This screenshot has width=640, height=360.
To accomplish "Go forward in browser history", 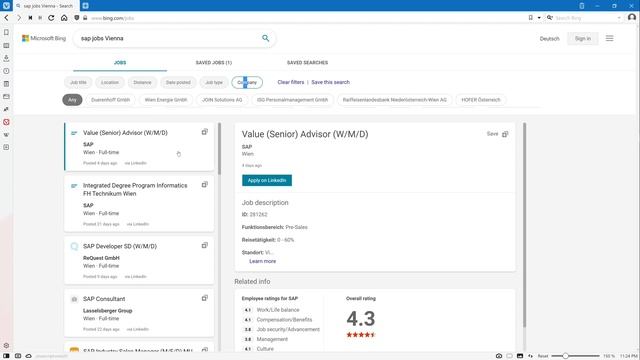I will tap(19, 18).
